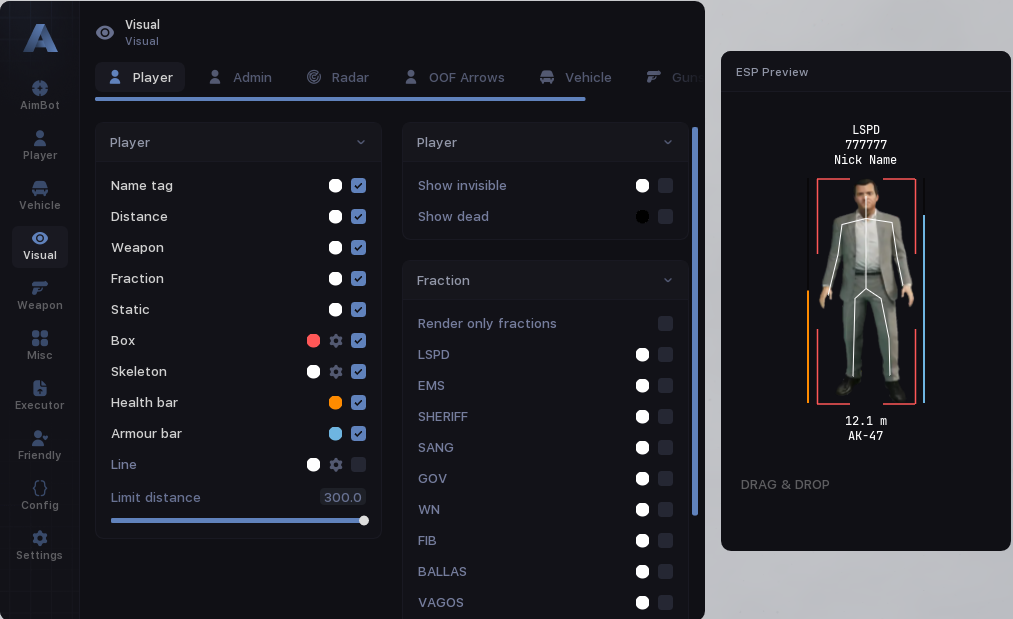Click the eye icon beside Visual title
1013x619 pixels.
coord(105,32)
